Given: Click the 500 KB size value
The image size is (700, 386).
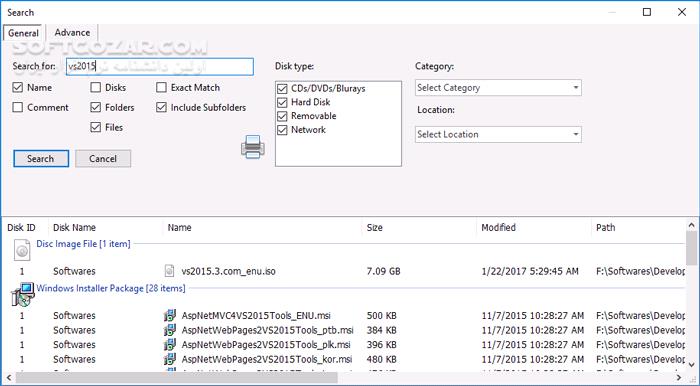Looking at the screenshot, I should point(382,315).
